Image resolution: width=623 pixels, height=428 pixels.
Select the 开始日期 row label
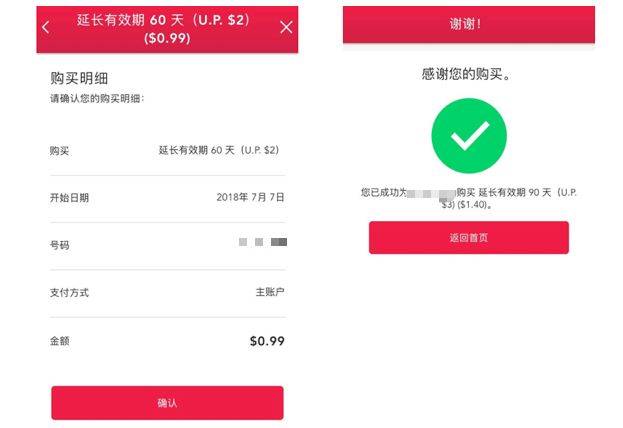69,197
